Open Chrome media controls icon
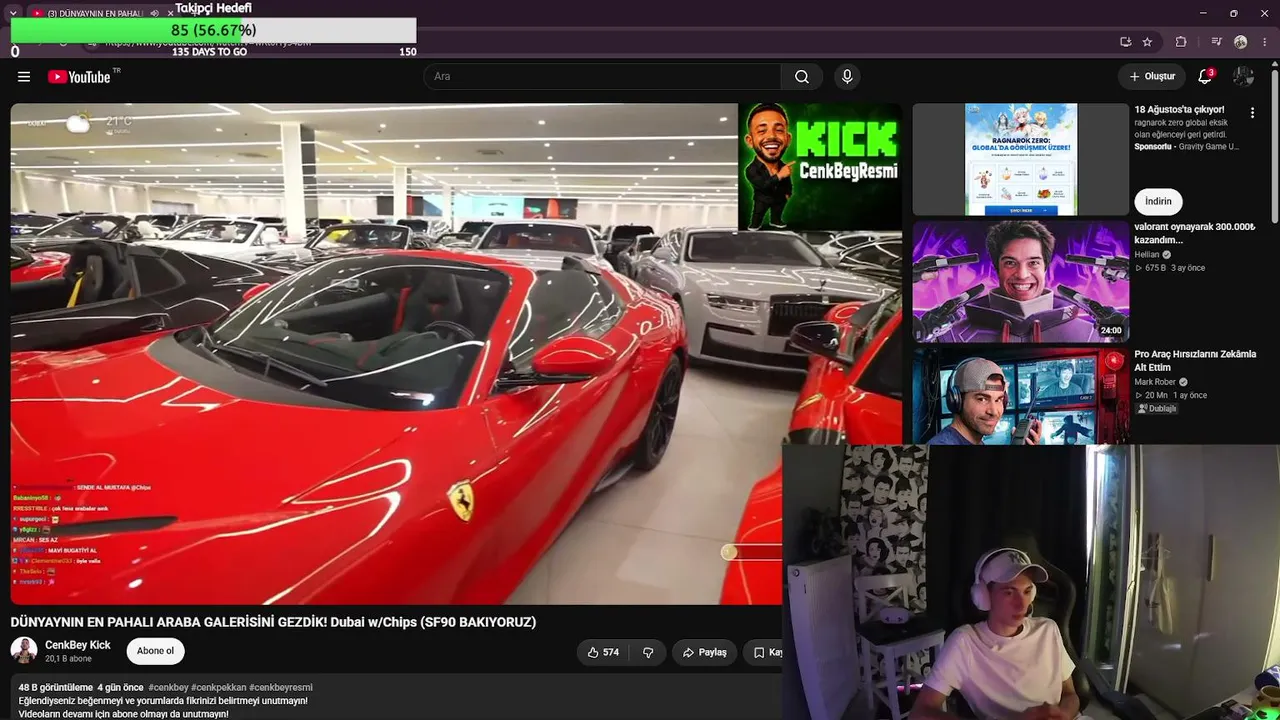Image resolution: width=1280 pixels, height=720 pixels. point(1216,42)
